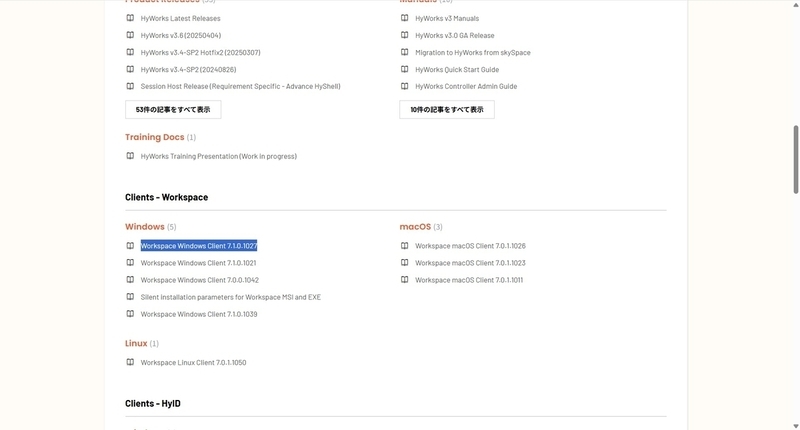Open HyWorks Training Presentation article
800x430 pixels.
pyautogui.click(x=218, y=156)
